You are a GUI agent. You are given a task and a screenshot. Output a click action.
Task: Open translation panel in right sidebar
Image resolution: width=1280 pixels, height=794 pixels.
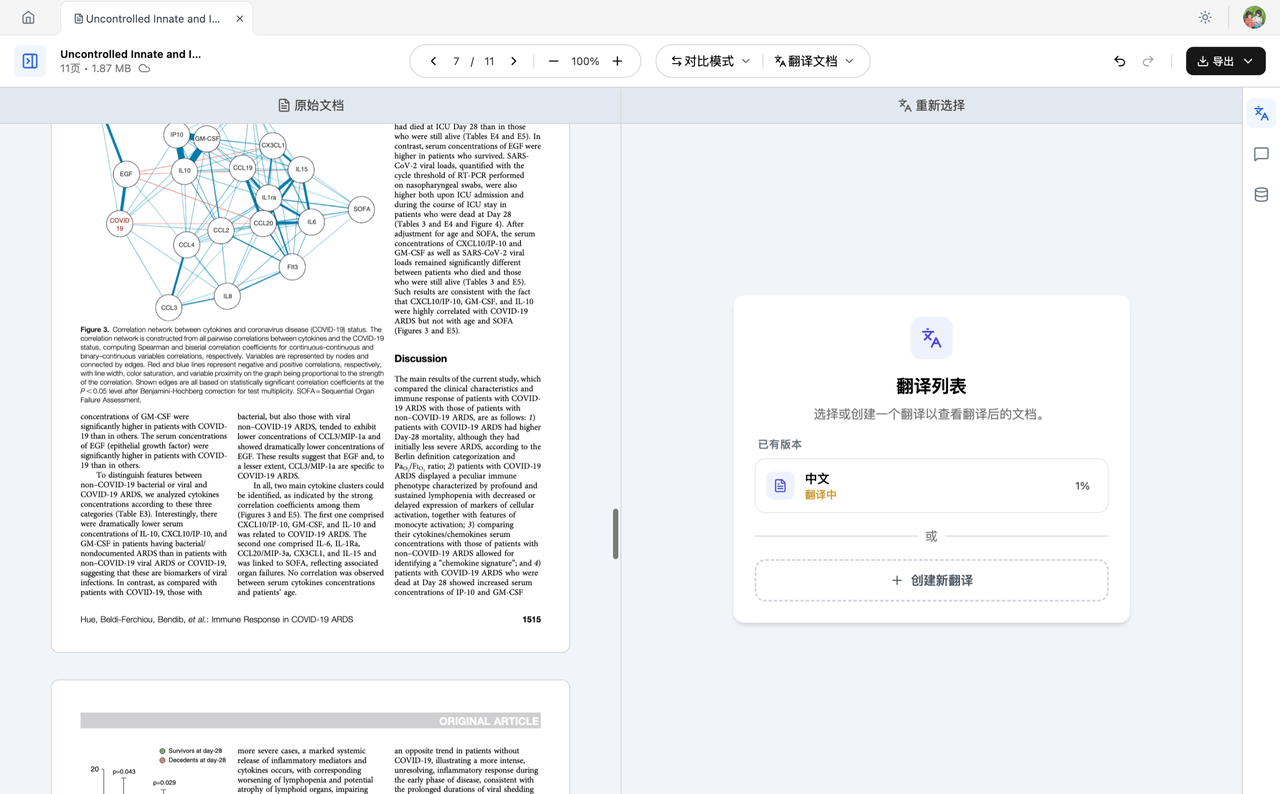point(1261,113)
